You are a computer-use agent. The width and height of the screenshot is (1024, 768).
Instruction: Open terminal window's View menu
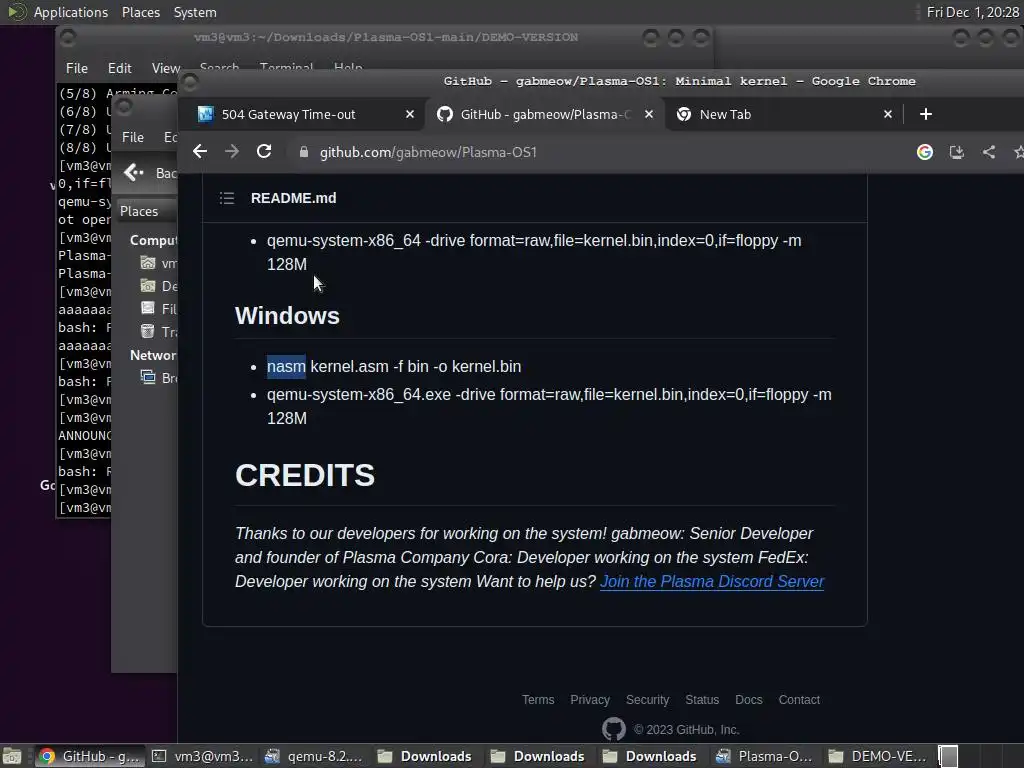(166, 68)
